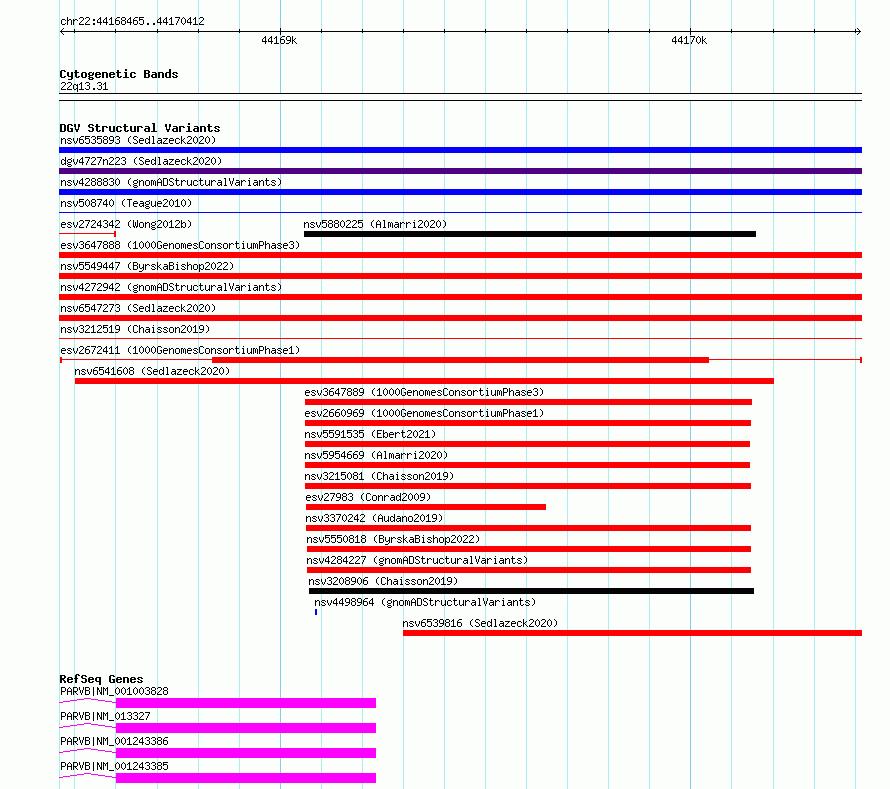Screen dimensions: 890x789
Task: Click the black nsv5880225 variant bar
Action: click(x=530, y=234)
